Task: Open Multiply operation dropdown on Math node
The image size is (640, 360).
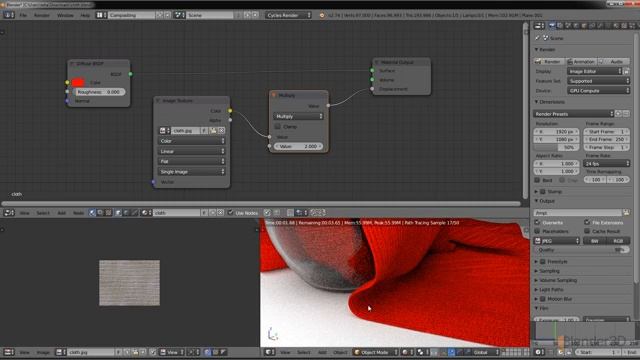Action: coord(298,116)
